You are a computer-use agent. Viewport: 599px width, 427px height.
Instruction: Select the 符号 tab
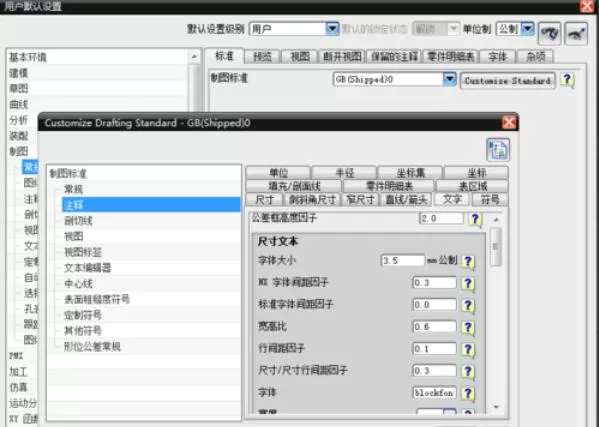490,199
